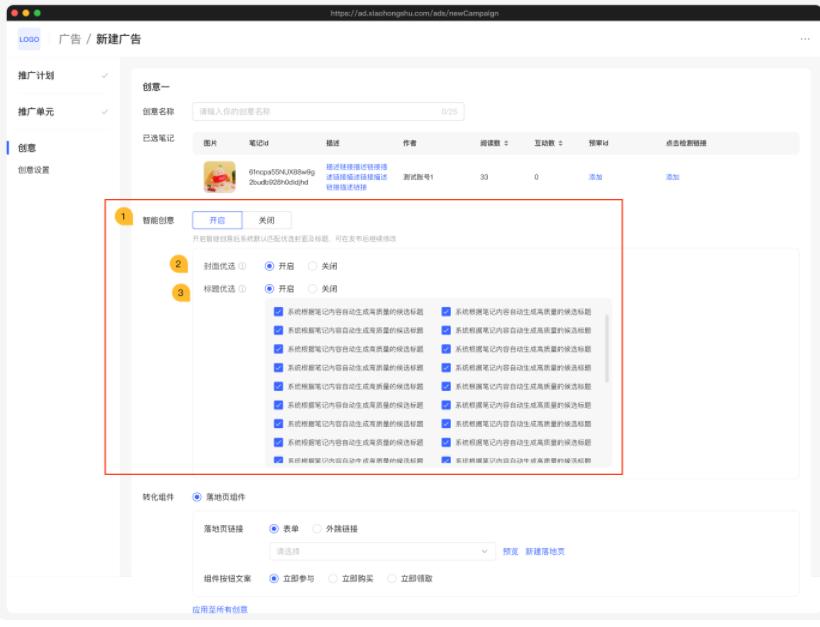Select 关闭 radio for 标题优选
The height and width of the screenshot is (627, 820).
pos(313,289)
